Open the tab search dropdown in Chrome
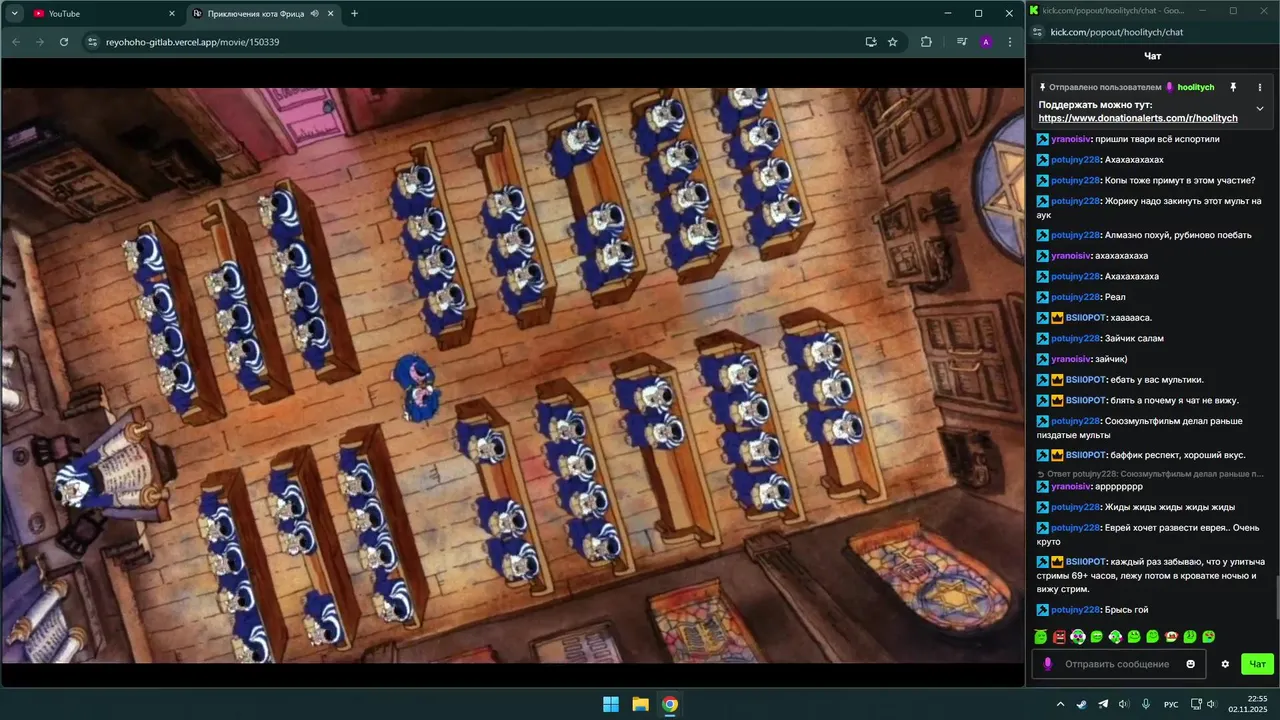The width and height of the screenshot is (1280, 720). coord(14,13)
